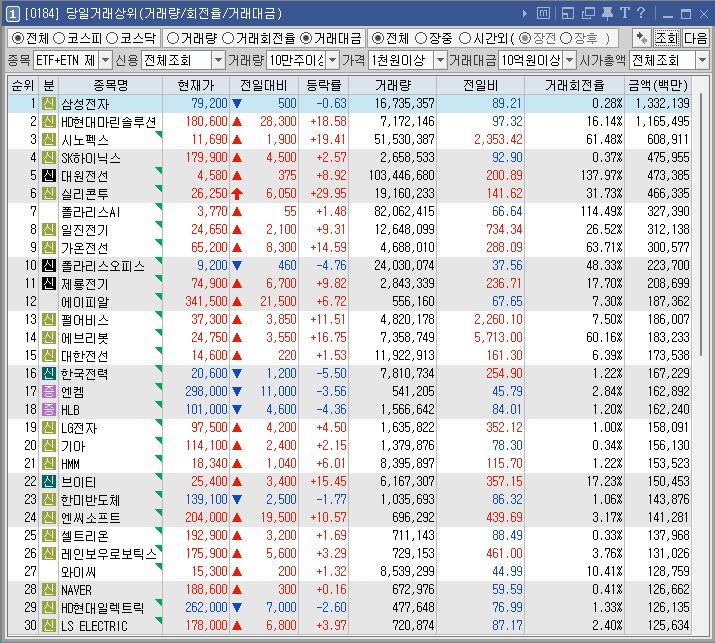Select the 폴라리스AI stock name
Viewport: 715px width, 643px height.
point(90,212)
